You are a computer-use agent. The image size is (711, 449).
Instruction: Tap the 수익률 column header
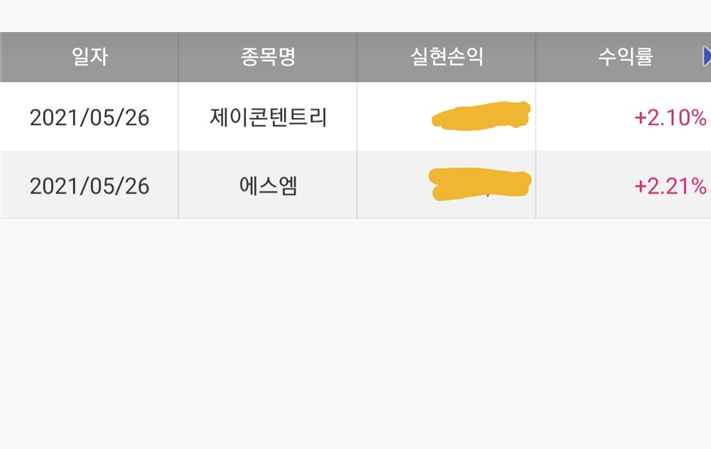coord(625,57)
